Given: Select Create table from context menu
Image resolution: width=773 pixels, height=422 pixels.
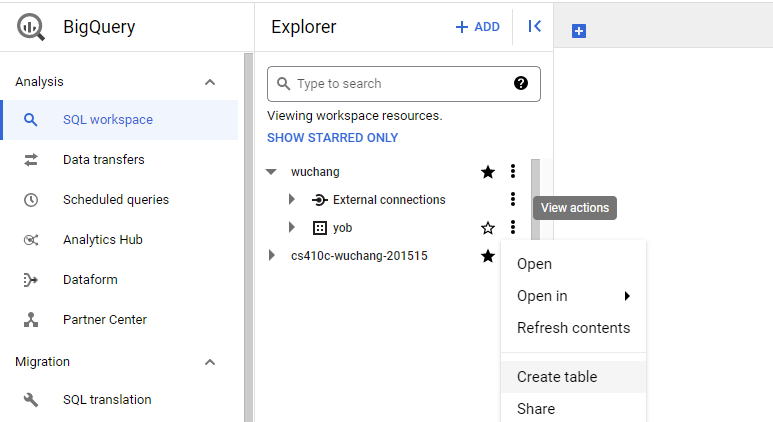Looking at the screenshot, I should coord(557,377).
